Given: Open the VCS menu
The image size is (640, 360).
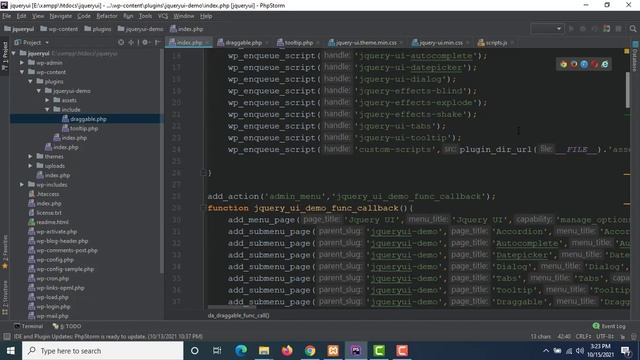Looking at the screenshot, I should [x=162, y=16].
